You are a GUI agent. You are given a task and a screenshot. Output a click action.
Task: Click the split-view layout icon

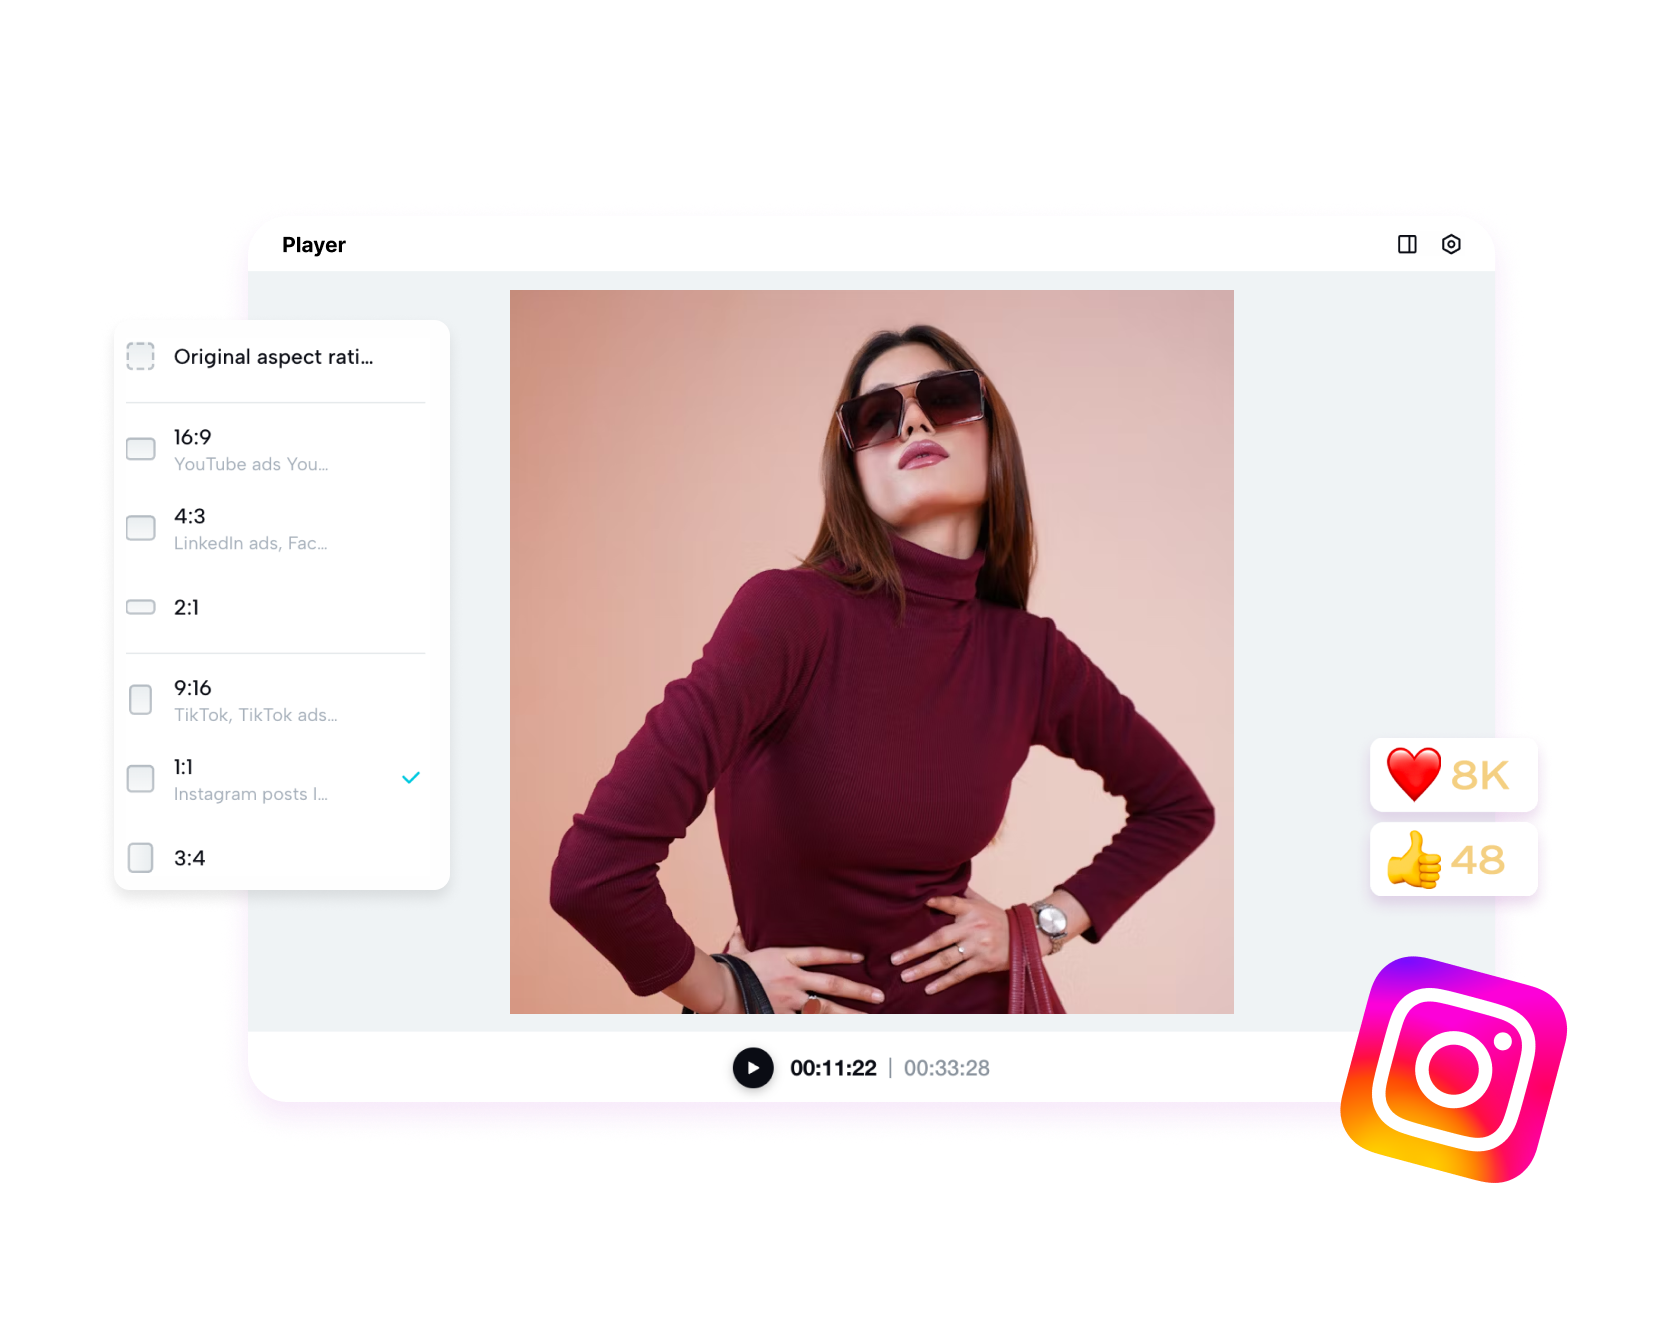[x=1408, y=244]
